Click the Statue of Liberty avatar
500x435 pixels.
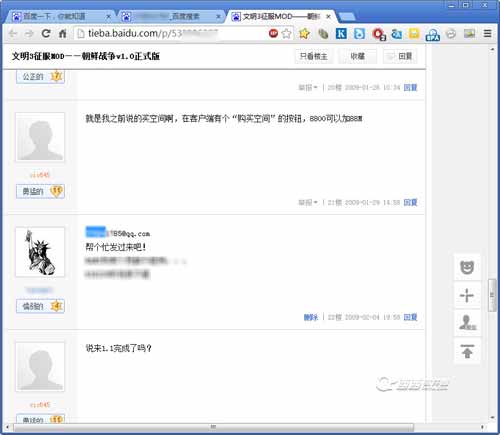click(x=40, y=252)
